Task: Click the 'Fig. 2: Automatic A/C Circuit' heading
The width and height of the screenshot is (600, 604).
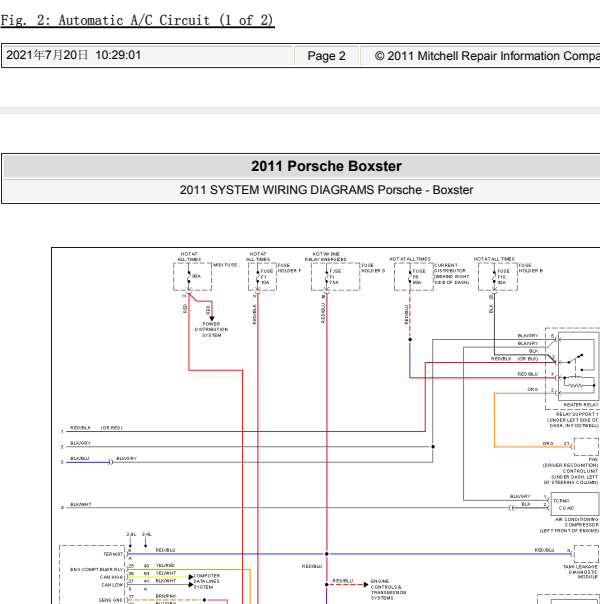Action: pyautogui.click(x=137, y=20)
